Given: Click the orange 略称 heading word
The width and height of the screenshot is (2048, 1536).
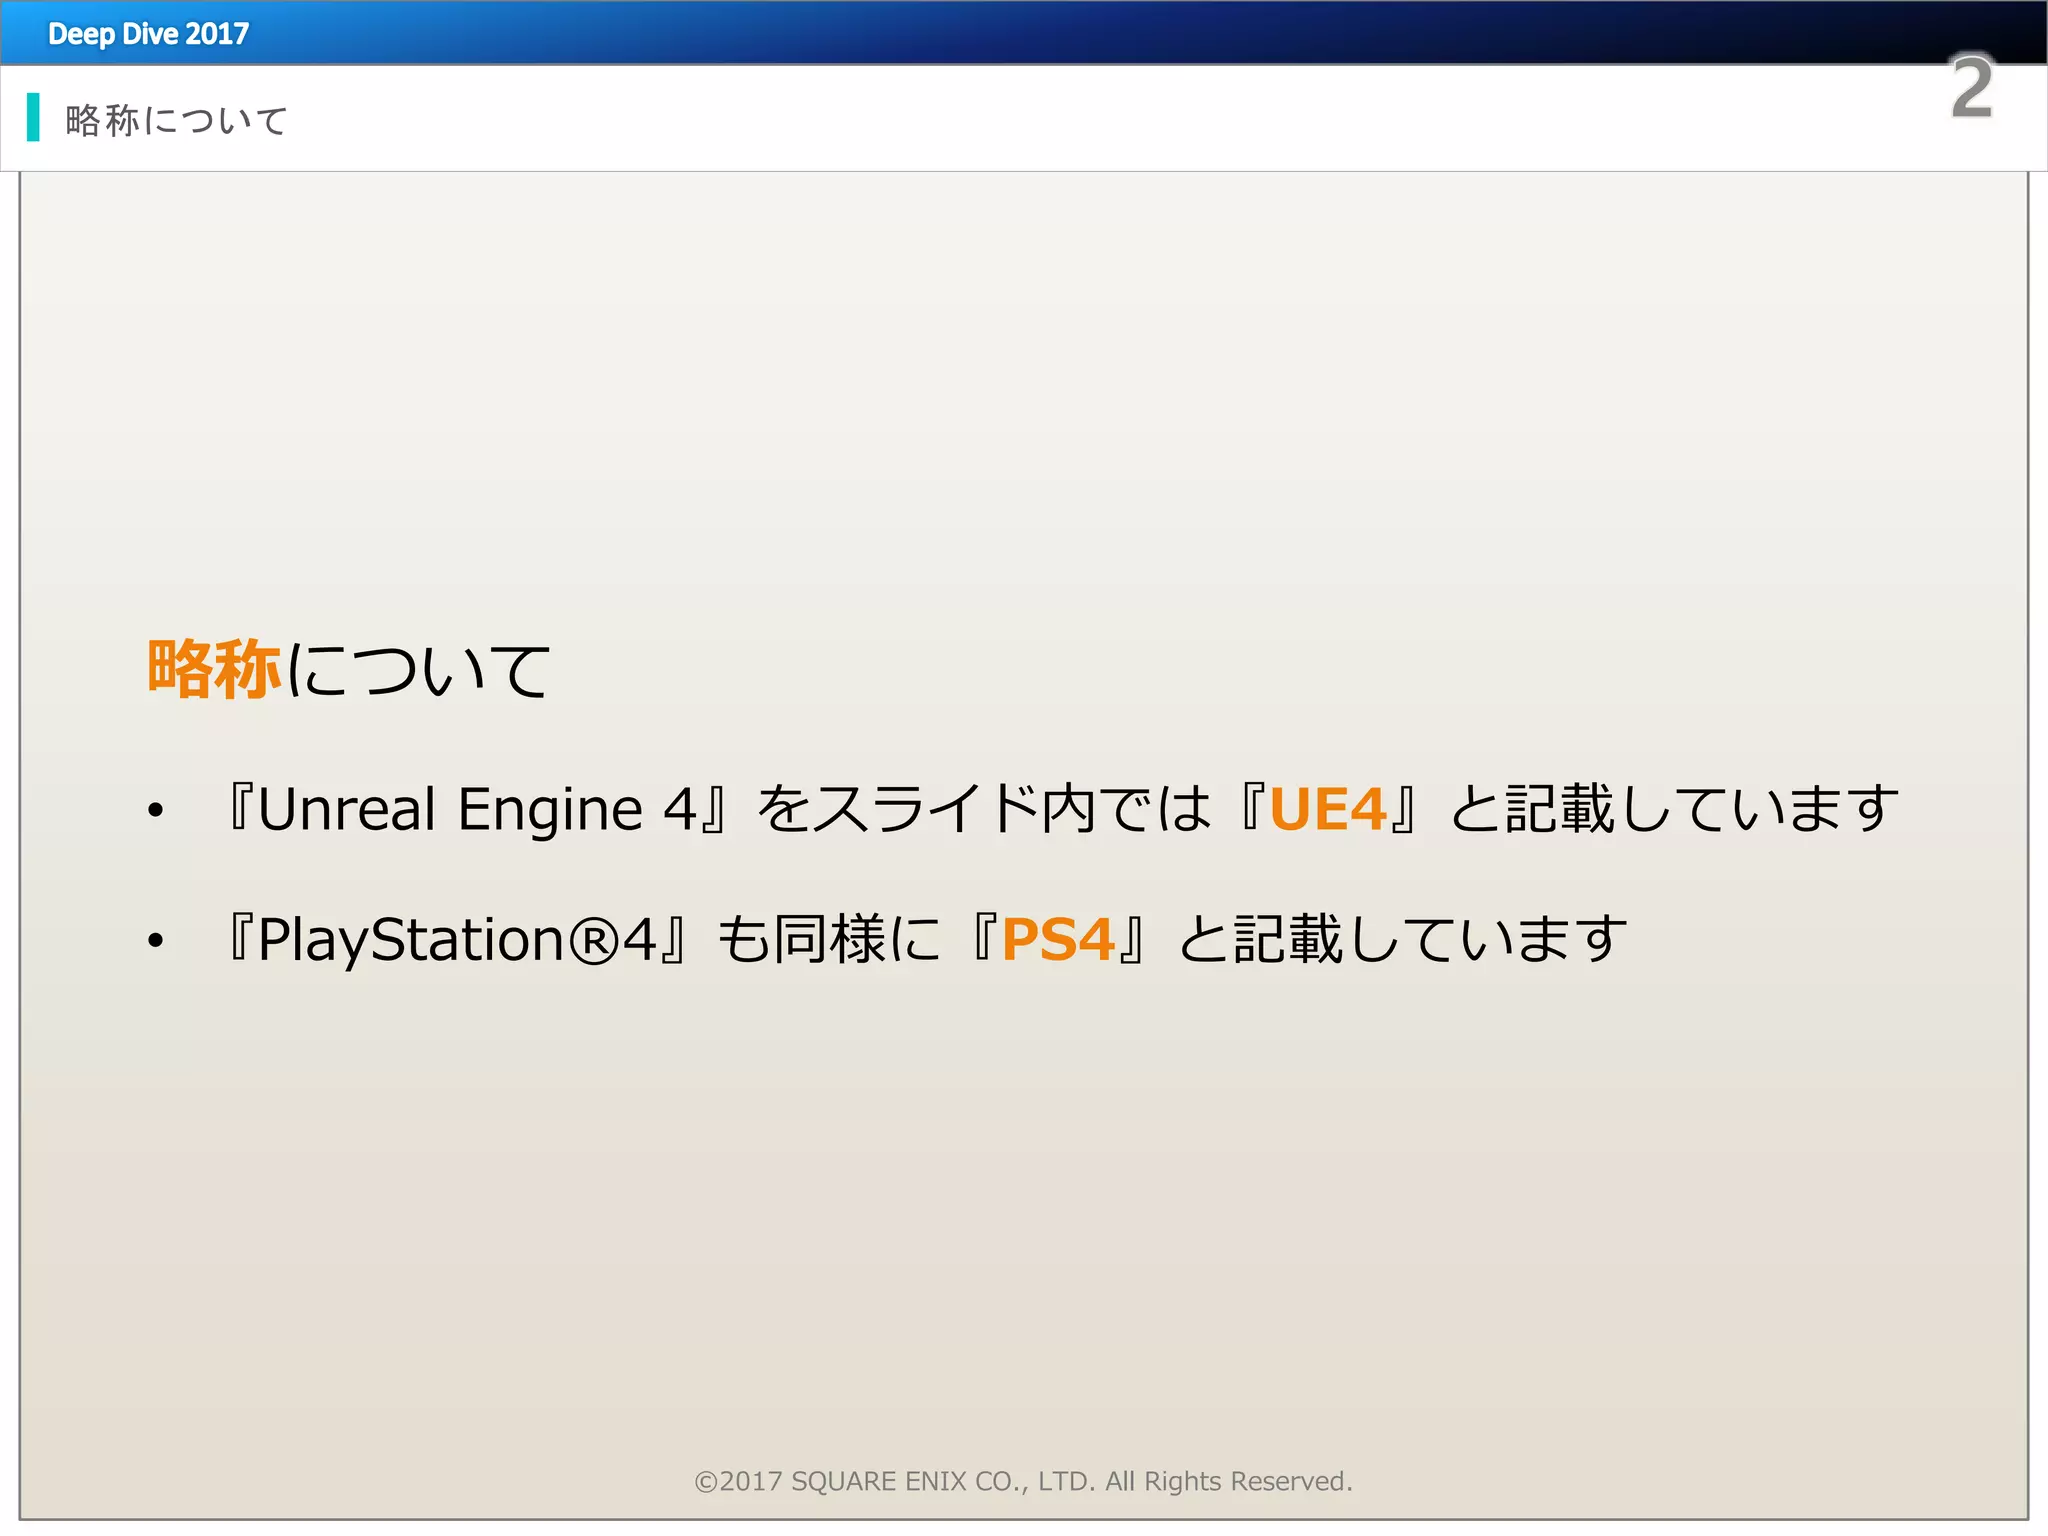Looking at the screenshot, I should point(214,669).
